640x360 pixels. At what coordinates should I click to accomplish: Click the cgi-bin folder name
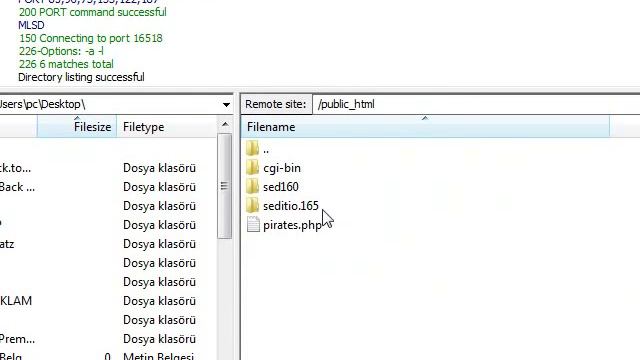(x=282, y=168)
